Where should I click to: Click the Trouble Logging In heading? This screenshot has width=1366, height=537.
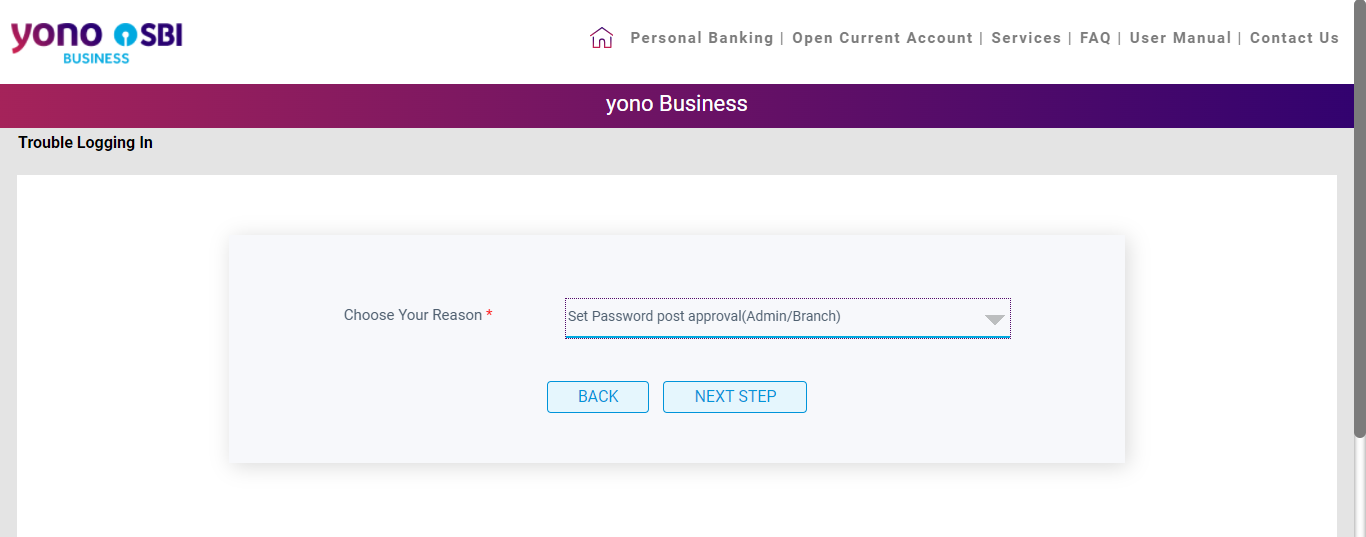85,143
